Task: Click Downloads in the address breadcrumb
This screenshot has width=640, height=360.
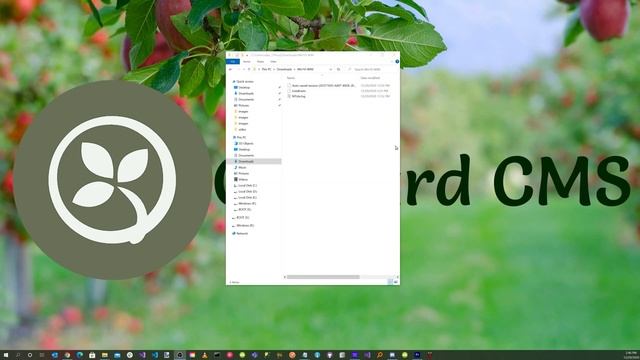Action: click(x=284, y=69)
